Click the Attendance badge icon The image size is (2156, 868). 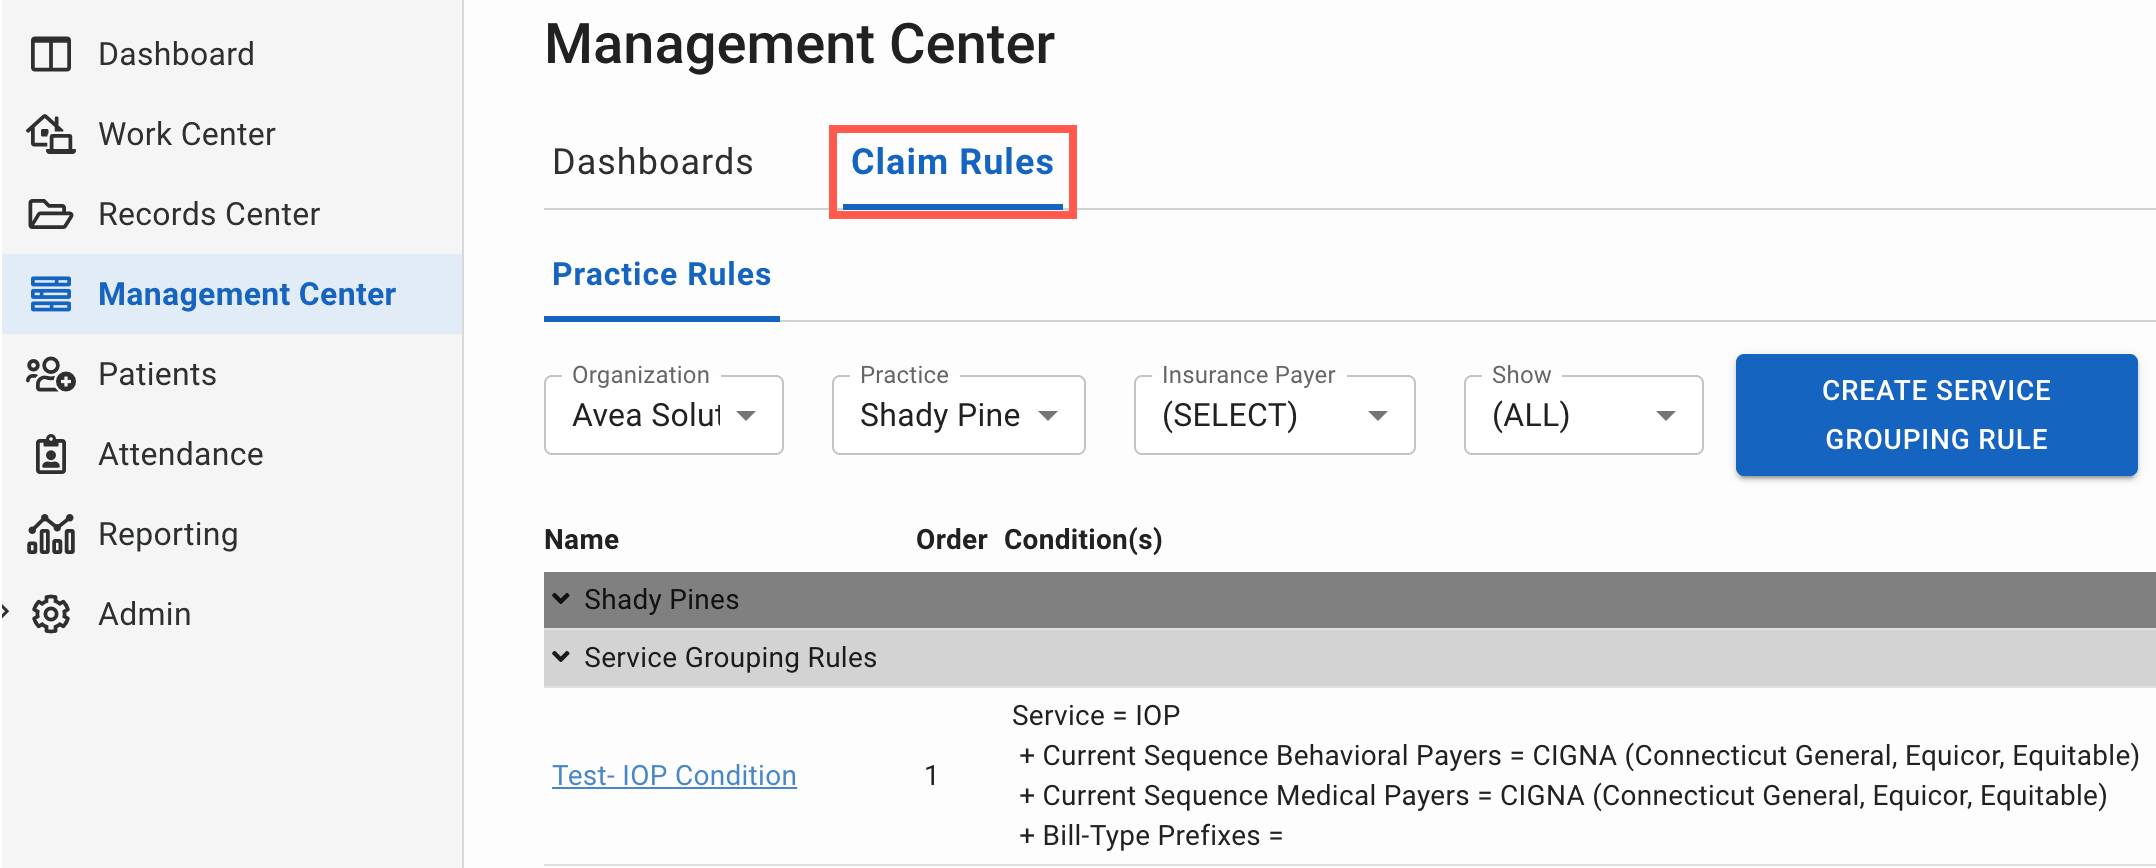click(51, 454)
